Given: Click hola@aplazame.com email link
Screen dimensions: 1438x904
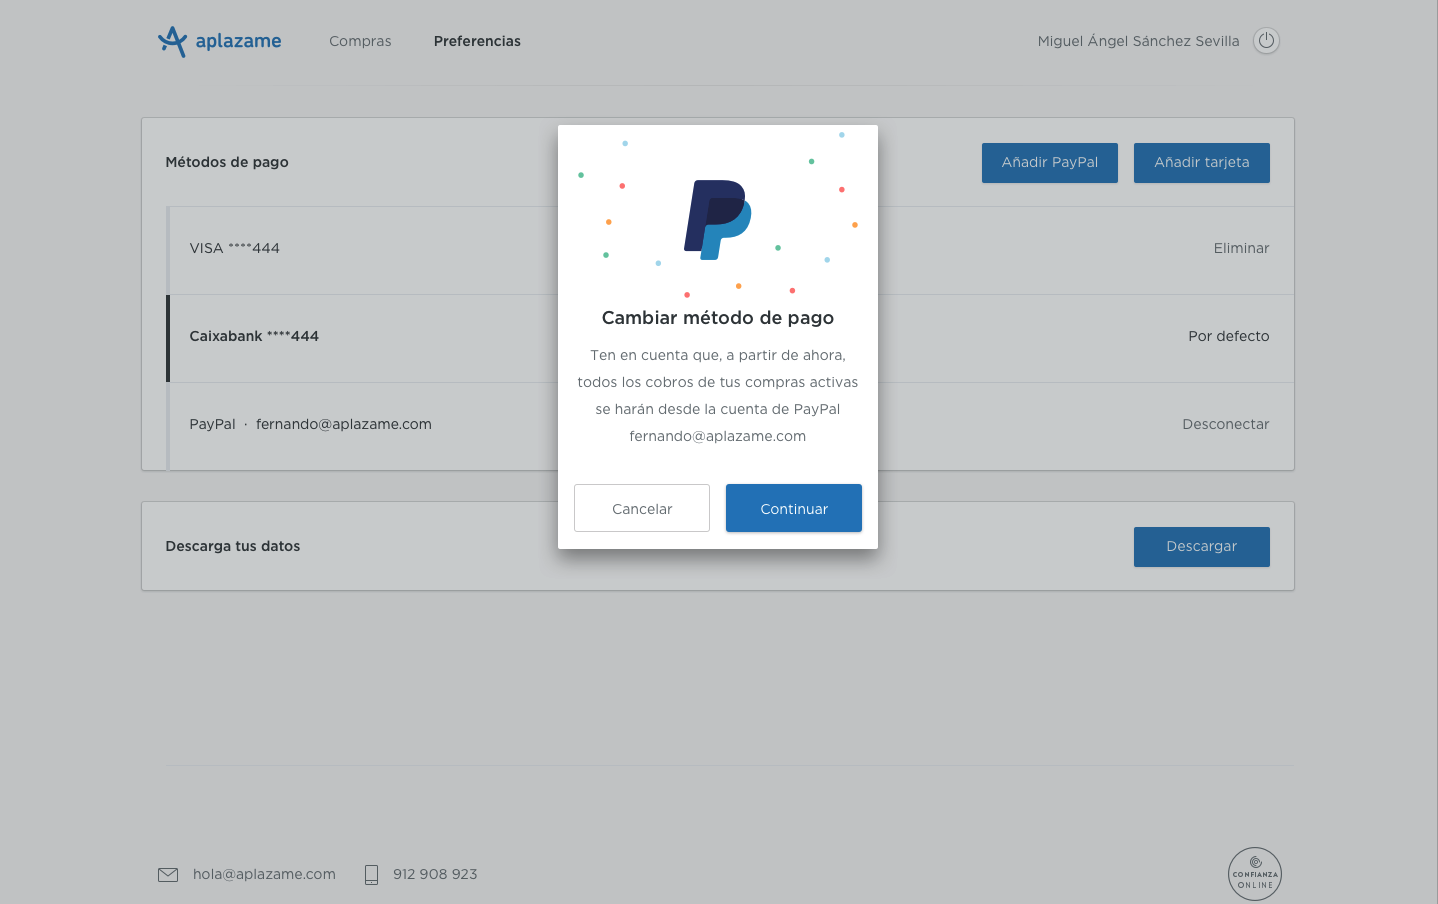Looking at the screenshot, I should pos(264,874).
